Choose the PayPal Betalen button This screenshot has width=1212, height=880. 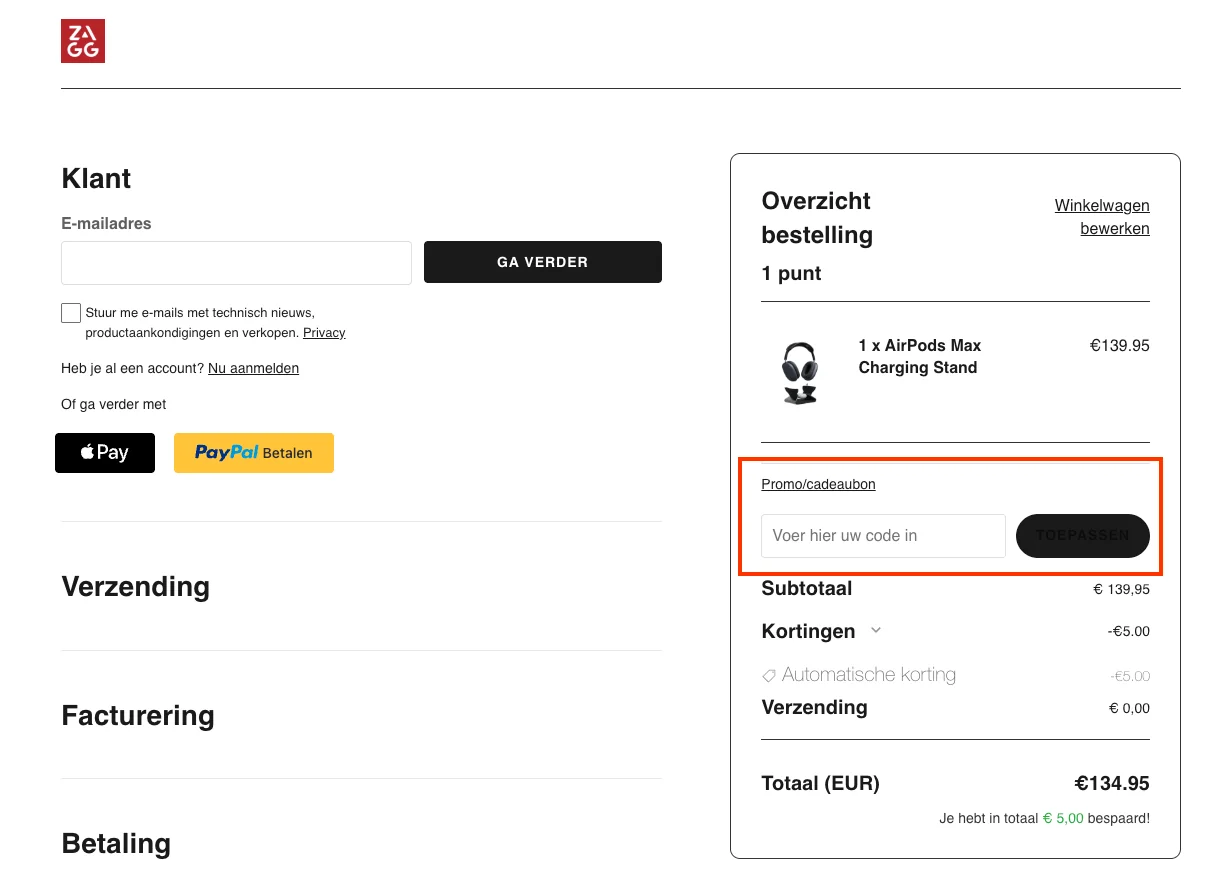pyautogui.click(x=254, y=453)
